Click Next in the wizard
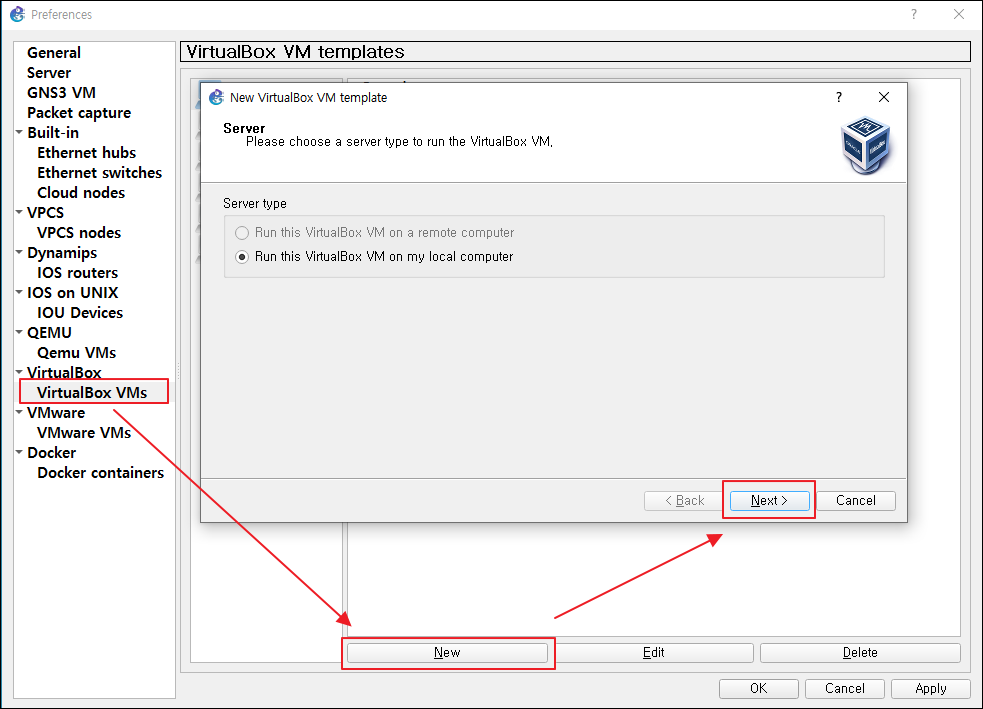 coord(769,500)
